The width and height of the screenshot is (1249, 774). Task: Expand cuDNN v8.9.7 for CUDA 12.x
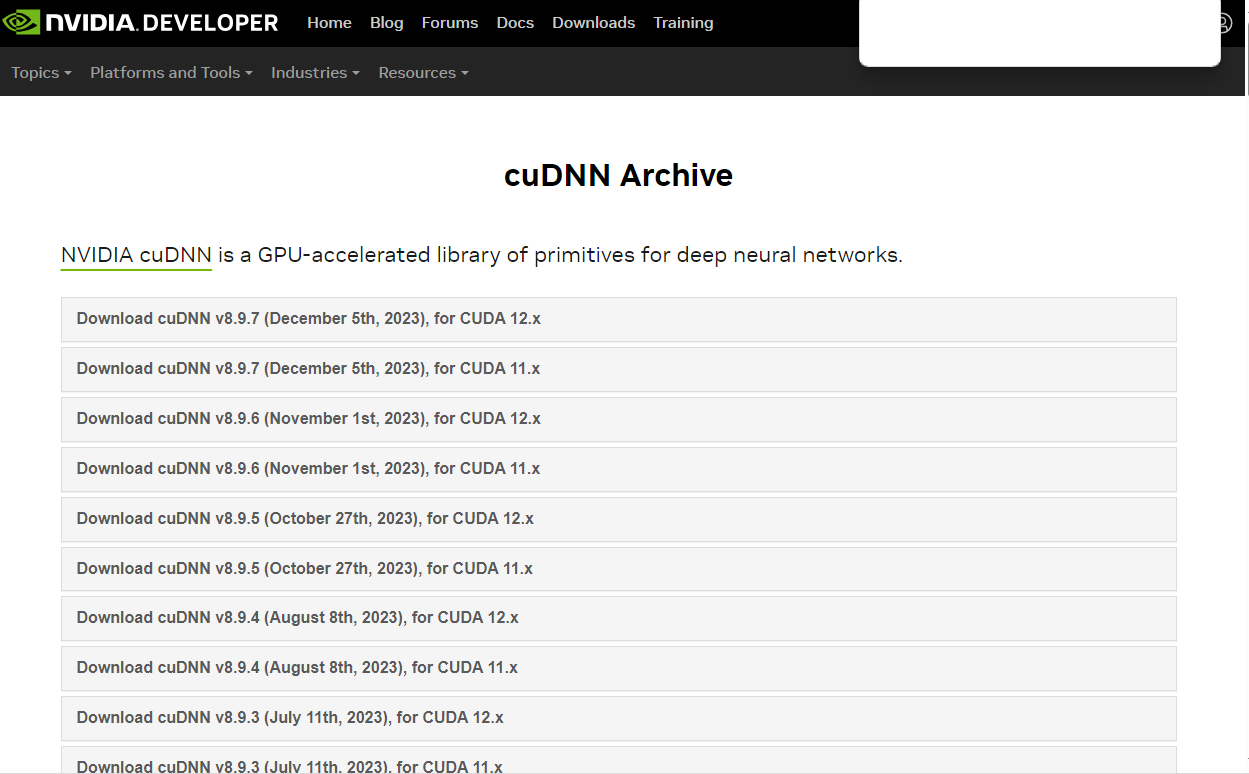308,318
